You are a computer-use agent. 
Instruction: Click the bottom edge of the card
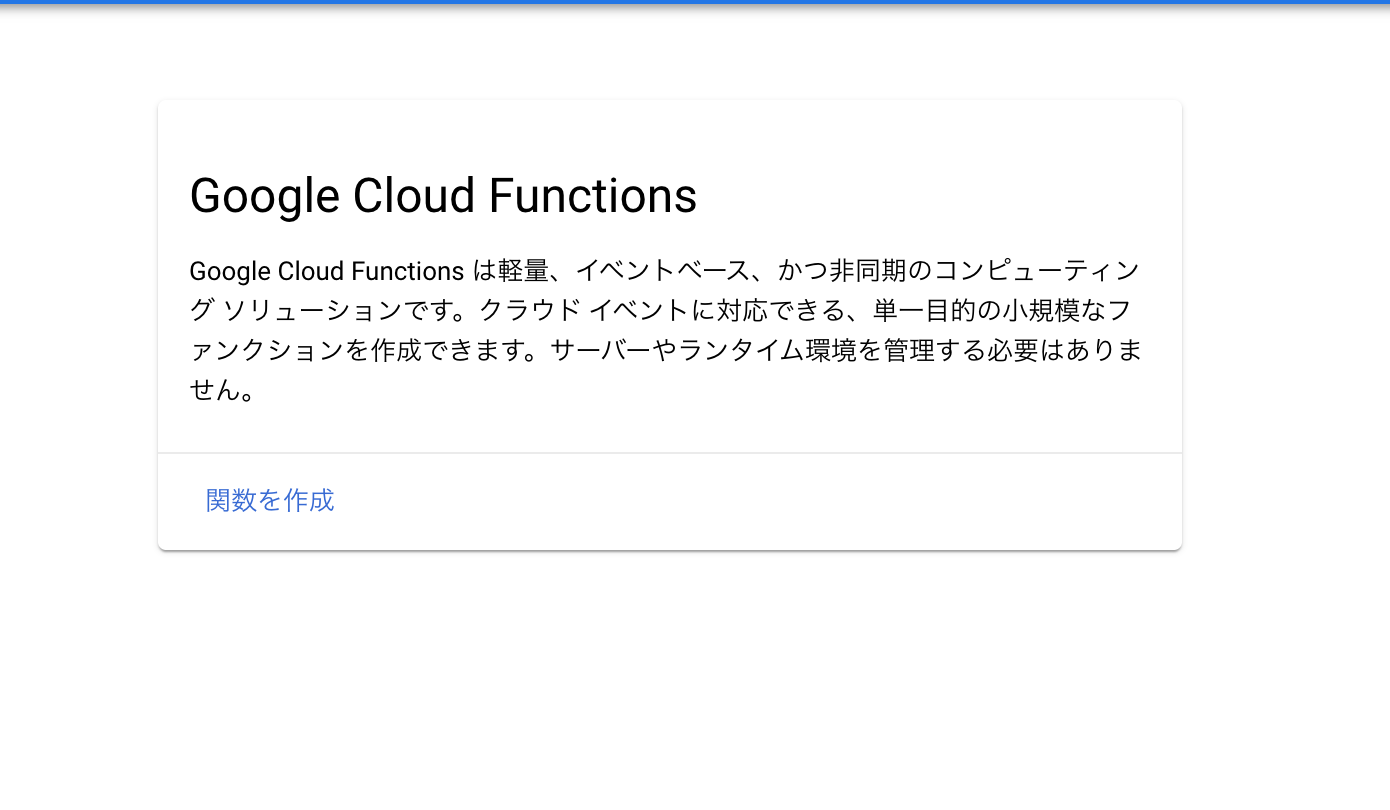670,548
